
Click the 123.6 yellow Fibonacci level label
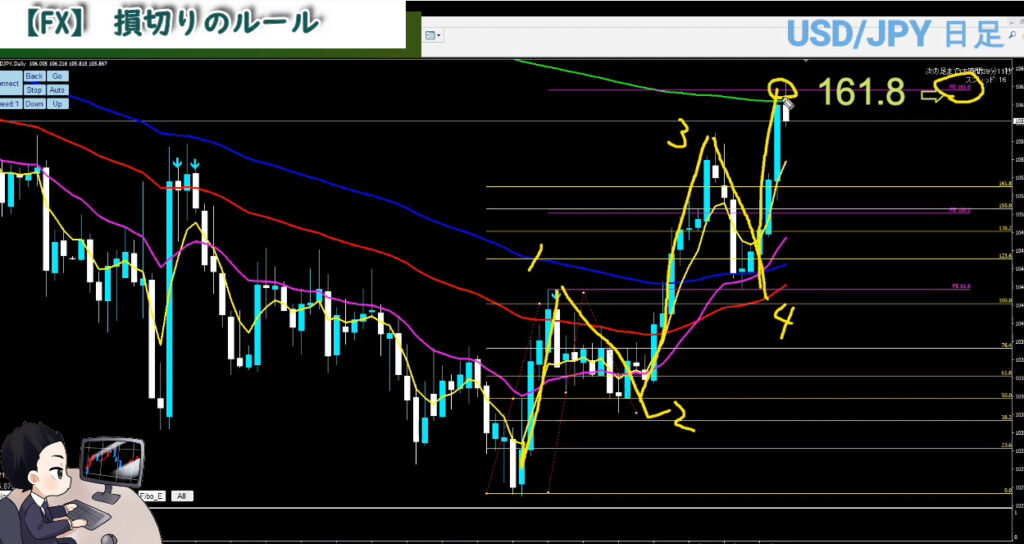coord(1005,256)
